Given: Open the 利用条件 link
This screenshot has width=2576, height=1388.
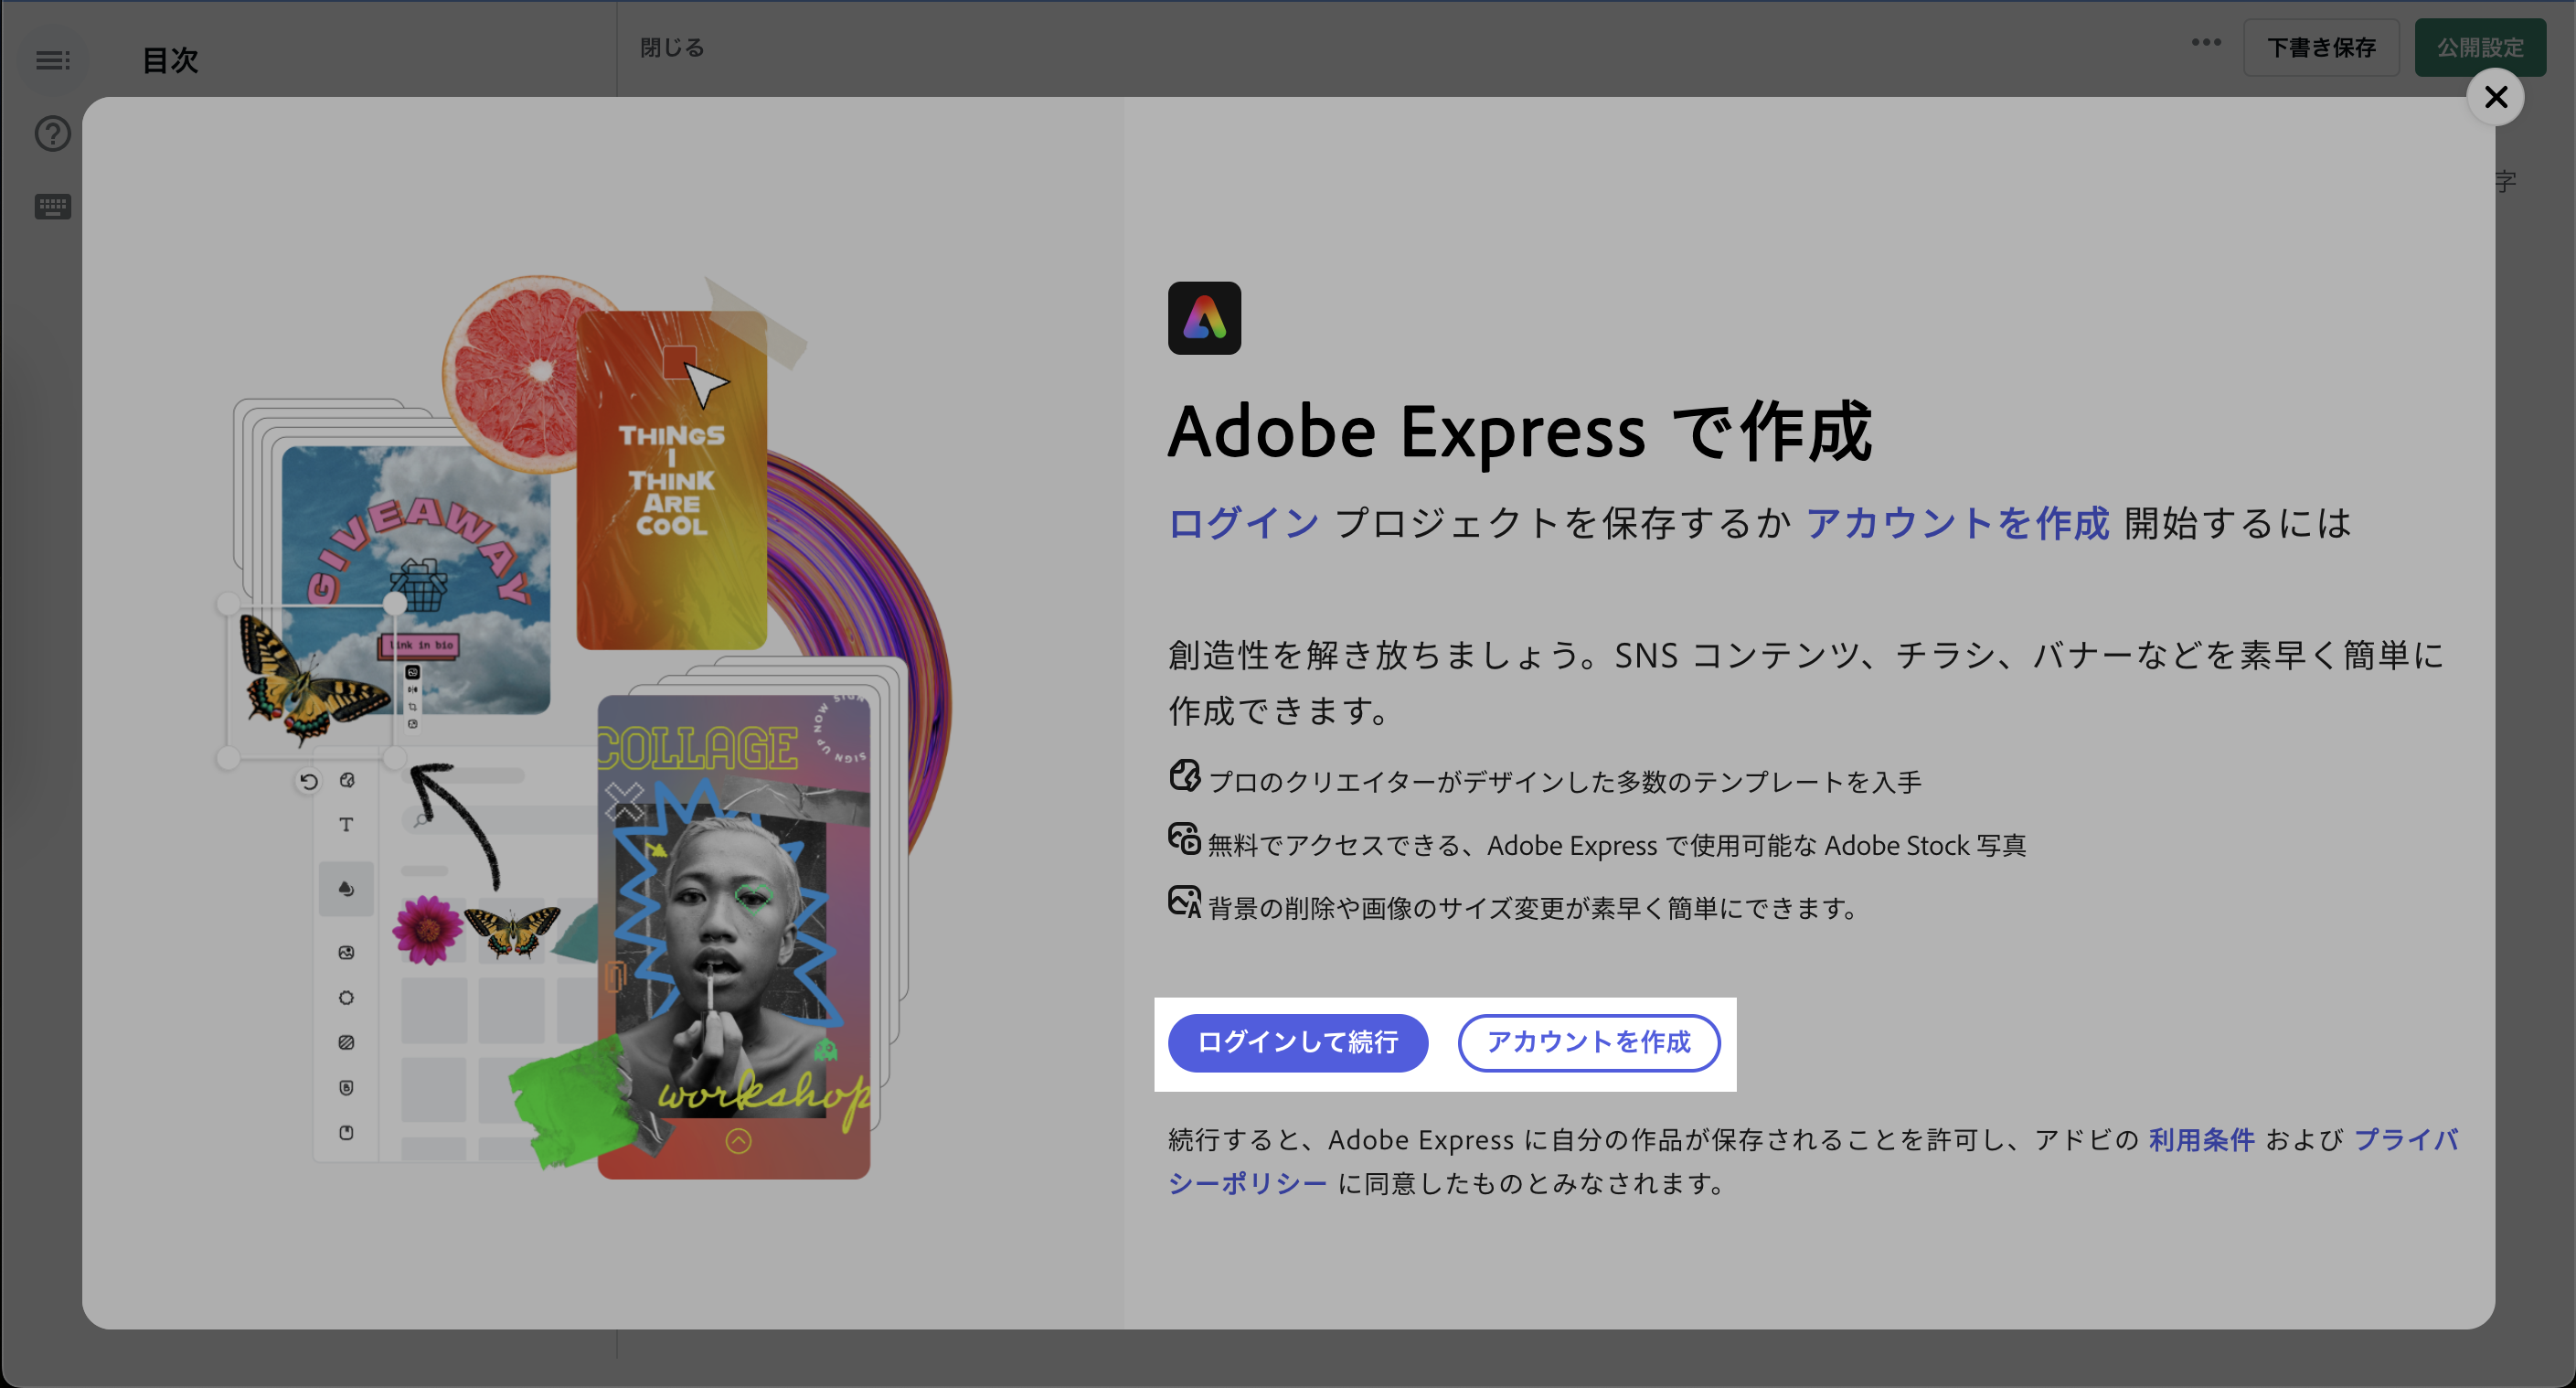Looking at the screenshot, I should coord(2201,1139).
